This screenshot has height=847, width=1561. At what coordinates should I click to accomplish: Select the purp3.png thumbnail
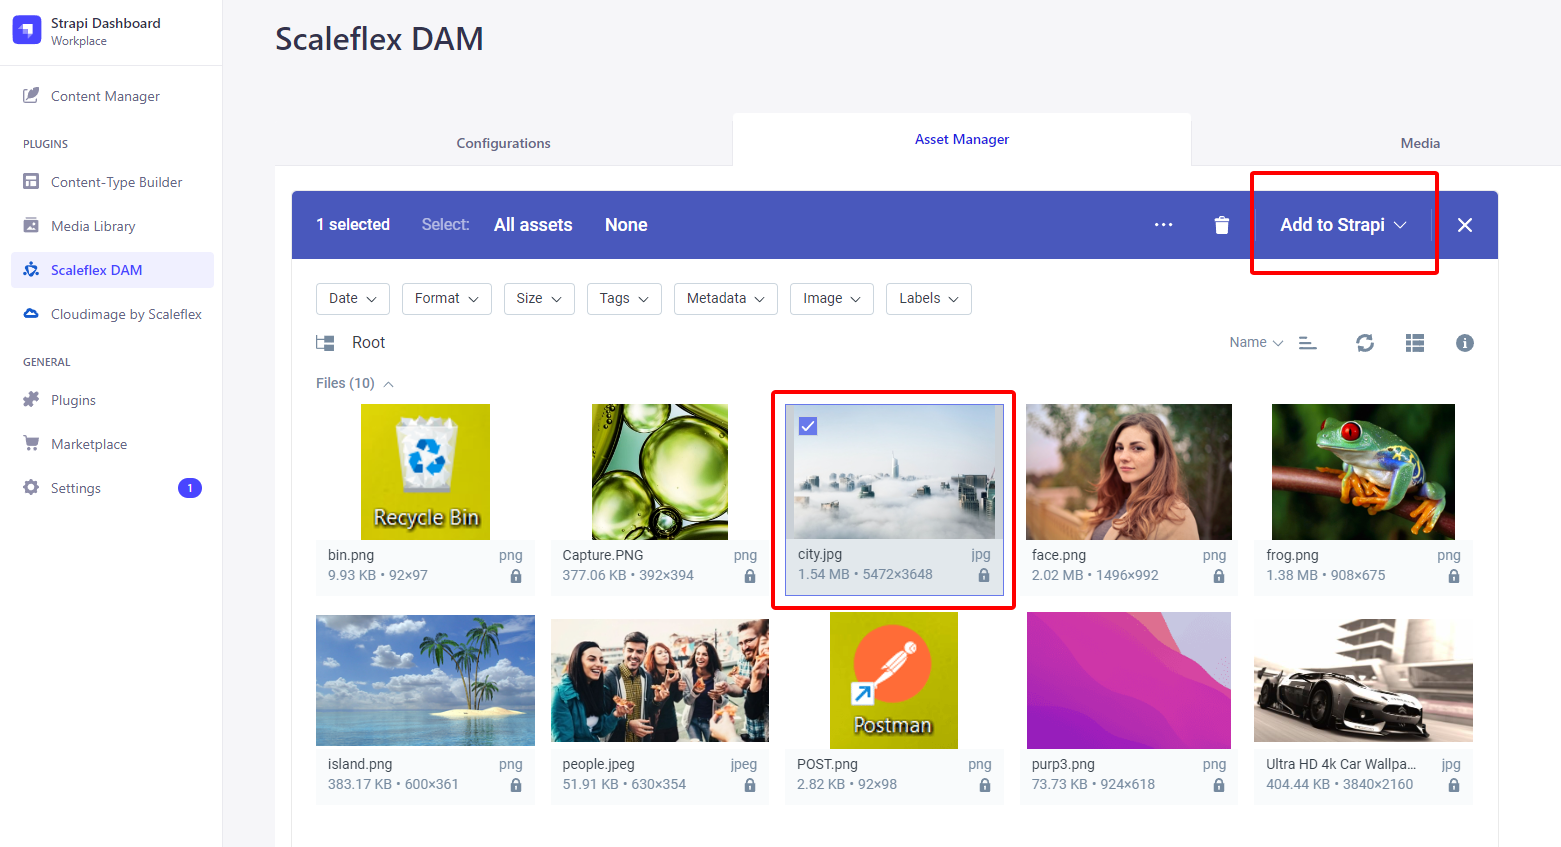click(1129, 681)
